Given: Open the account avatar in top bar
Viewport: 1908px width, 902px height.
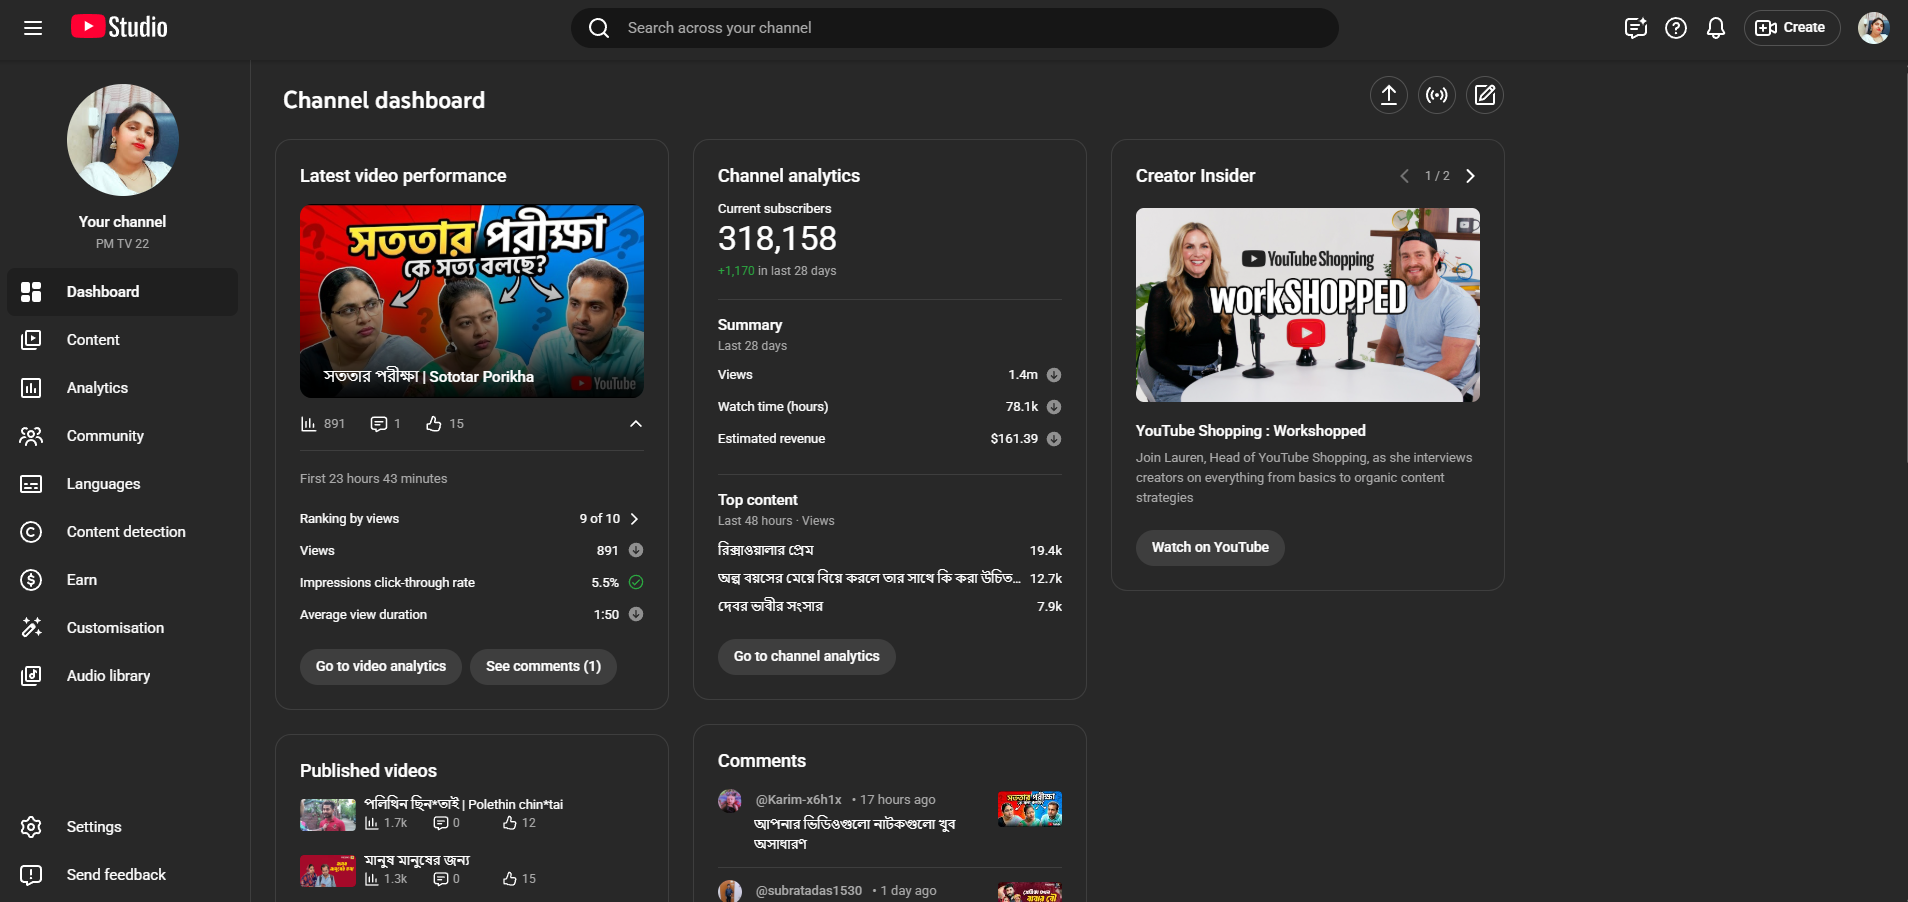Looking at the screenshot, I should (x=1873, y=28).
